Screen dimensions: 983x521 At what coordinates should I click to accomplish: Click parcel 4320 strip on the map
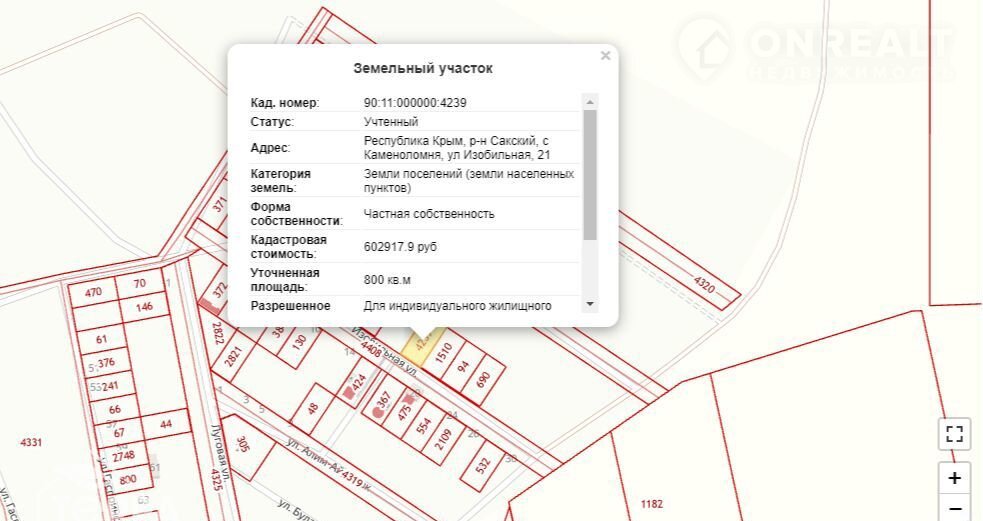point(704,283)
